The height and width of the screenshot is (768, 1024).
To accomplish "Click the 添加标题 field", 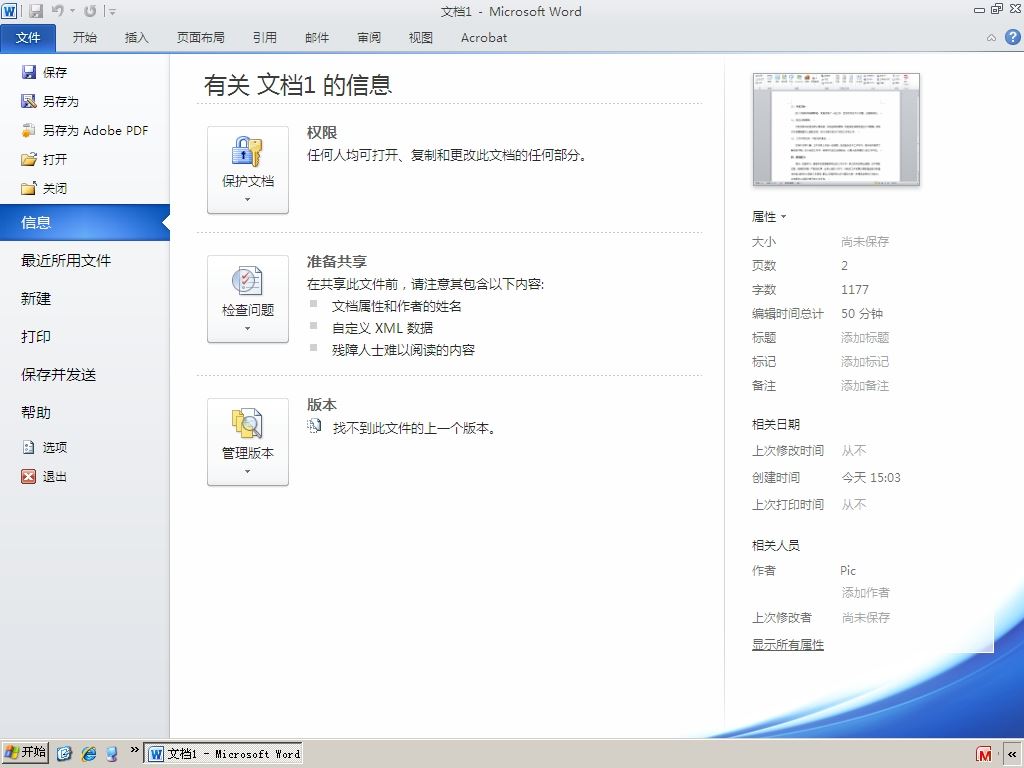I will coord(865,338).
